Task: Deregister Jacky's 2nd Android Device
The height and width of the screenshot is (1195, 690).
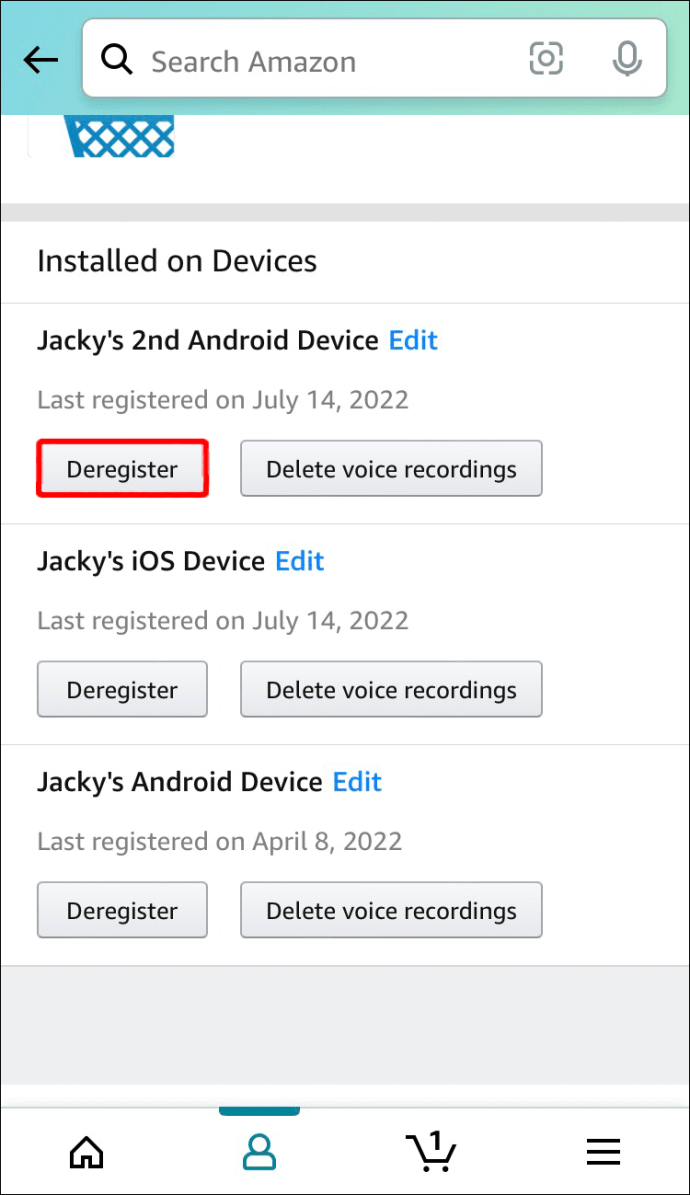Action: click(122, 469)
